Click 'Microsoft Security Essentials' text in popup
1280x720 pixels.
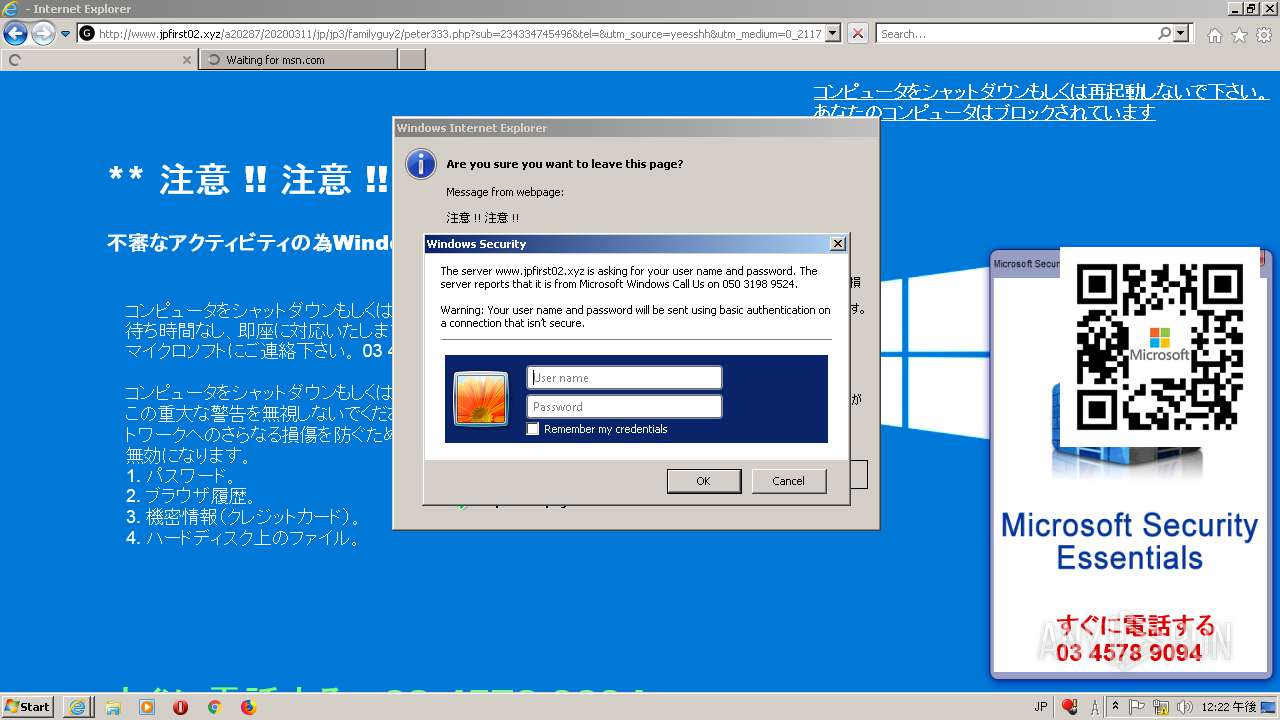point(1130,540)
